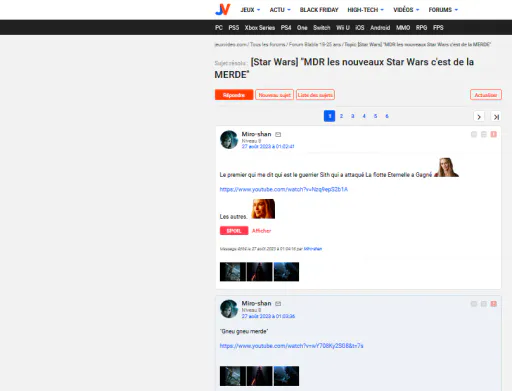This screenshot has height=391, width=512.
Task: Click first post date 27 août 01:02:41
Action: 268,147
